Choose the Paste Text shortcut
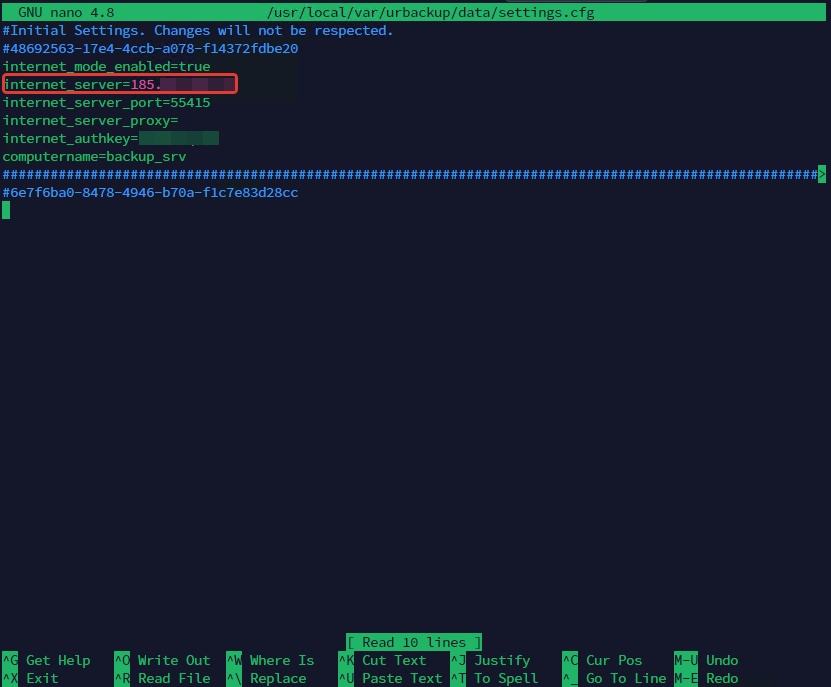This screenshot has width=831, height=687. click(401, 678)
